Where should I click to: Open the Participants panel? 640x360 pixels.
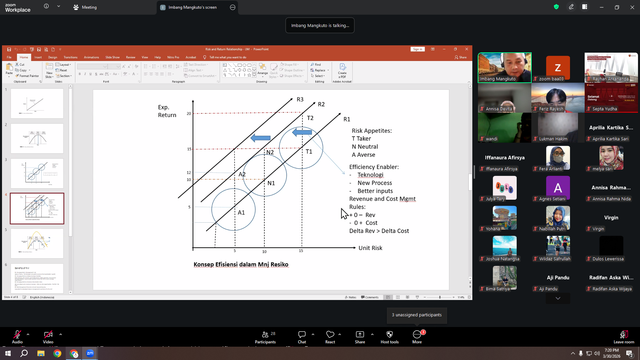(x=265, y=337)
